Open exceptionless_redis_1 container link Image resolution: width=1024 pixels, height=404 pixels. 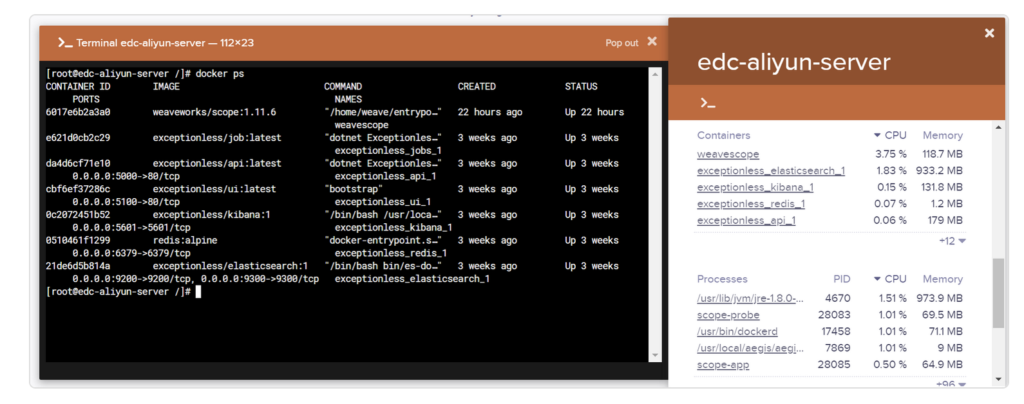tap(751, 204)
